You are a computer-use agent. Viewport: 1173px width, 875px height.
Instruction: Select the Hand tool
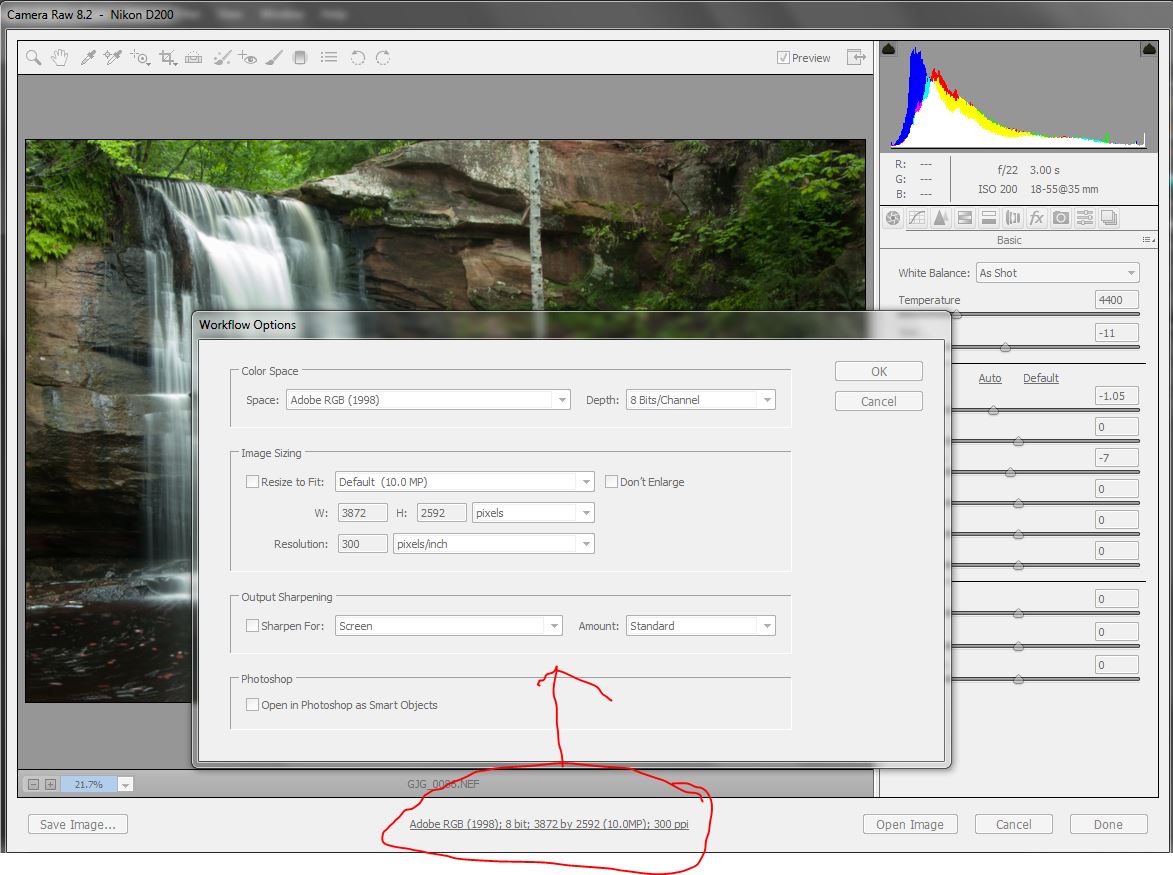pyautogui.click(x=60, y=58)
